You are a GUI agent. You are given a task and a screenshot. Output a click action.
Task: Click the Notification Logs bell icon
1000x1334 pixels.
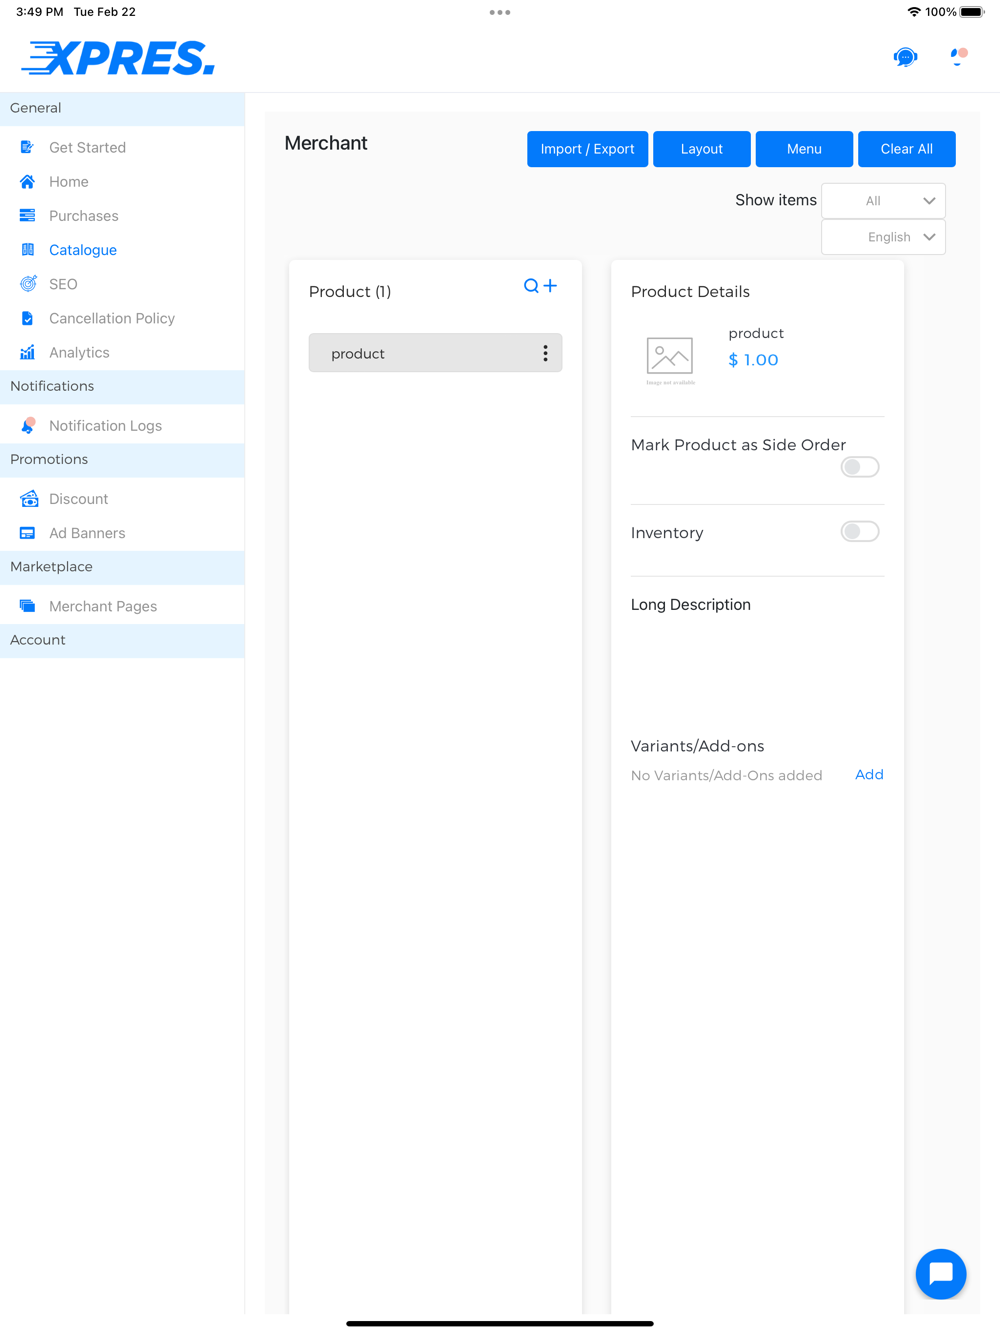28,425
